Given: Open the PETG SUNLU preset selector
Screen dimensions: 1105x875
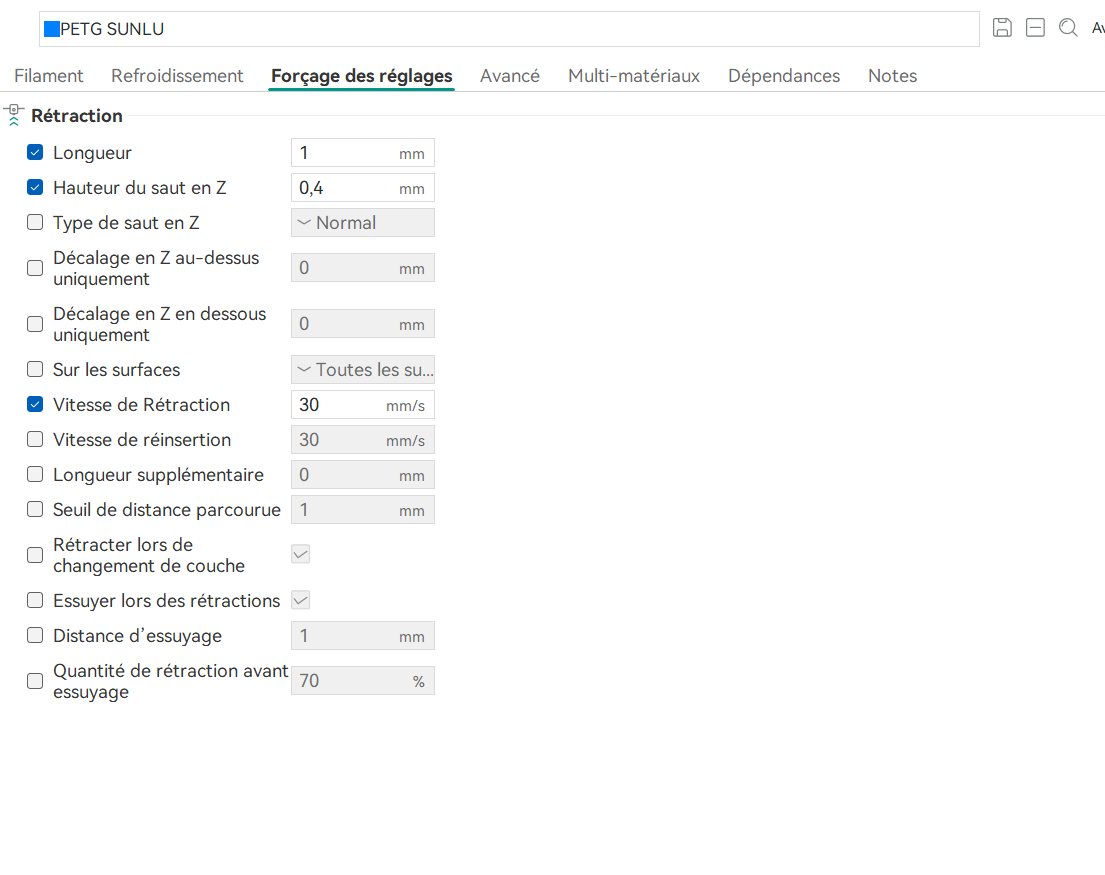Looking at the screenshot, I should [510, 29].
